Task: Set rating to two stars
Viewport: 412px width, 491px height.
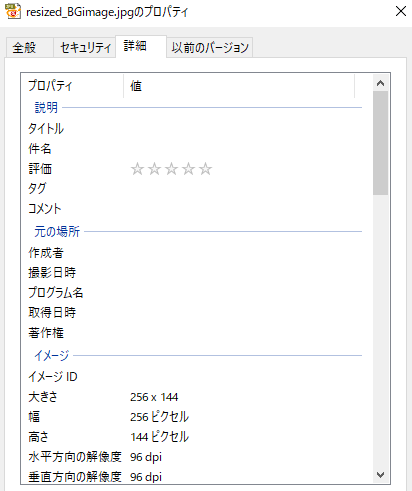Action: 154,169
